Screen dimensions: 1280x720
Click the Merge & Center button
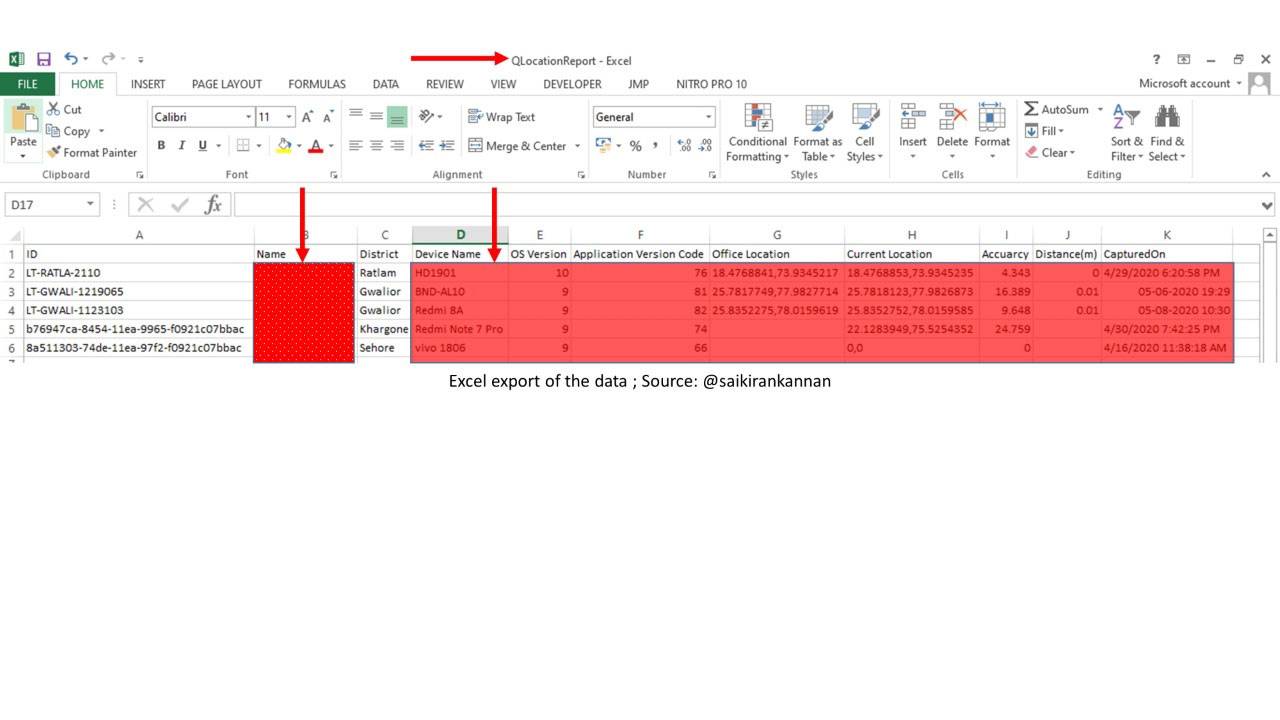click(x=517, y=146)
